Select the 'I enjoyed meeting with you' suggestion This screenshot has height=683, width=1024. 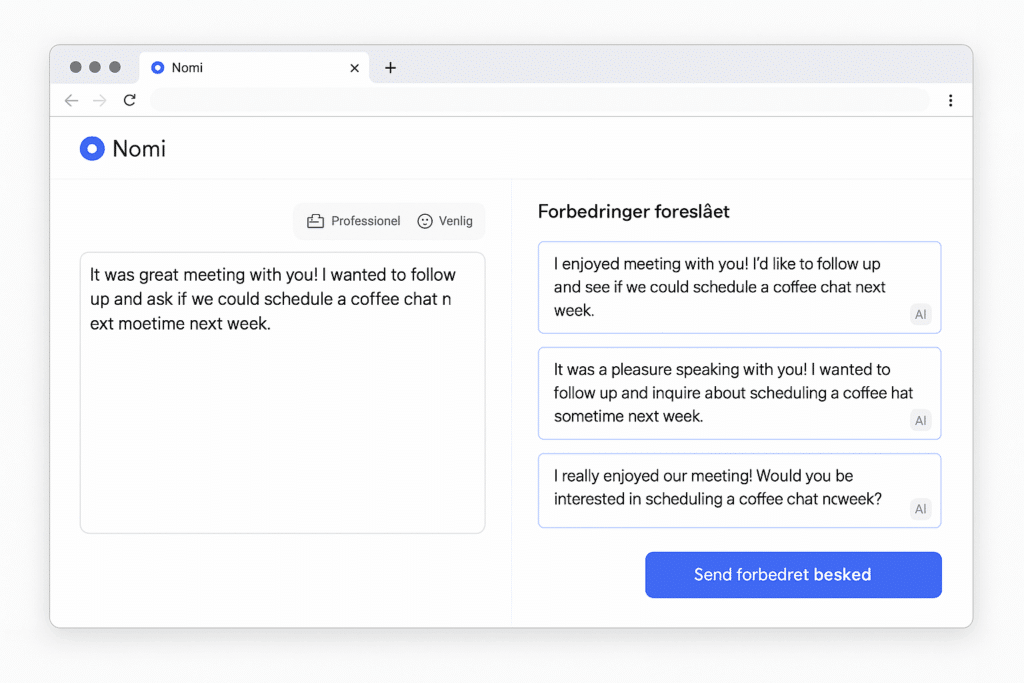click(x=720, y=287)
